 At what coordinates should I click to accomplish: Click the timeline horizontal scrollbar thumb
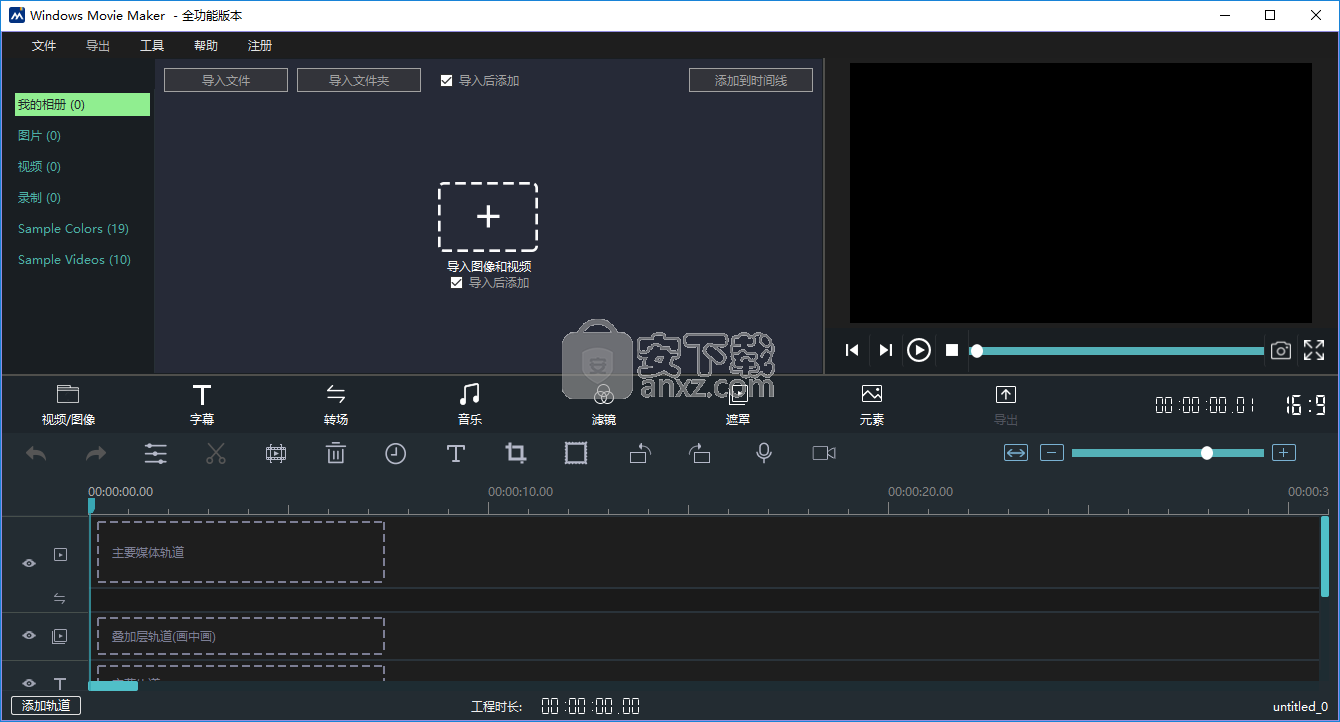[x=113, y=686]
